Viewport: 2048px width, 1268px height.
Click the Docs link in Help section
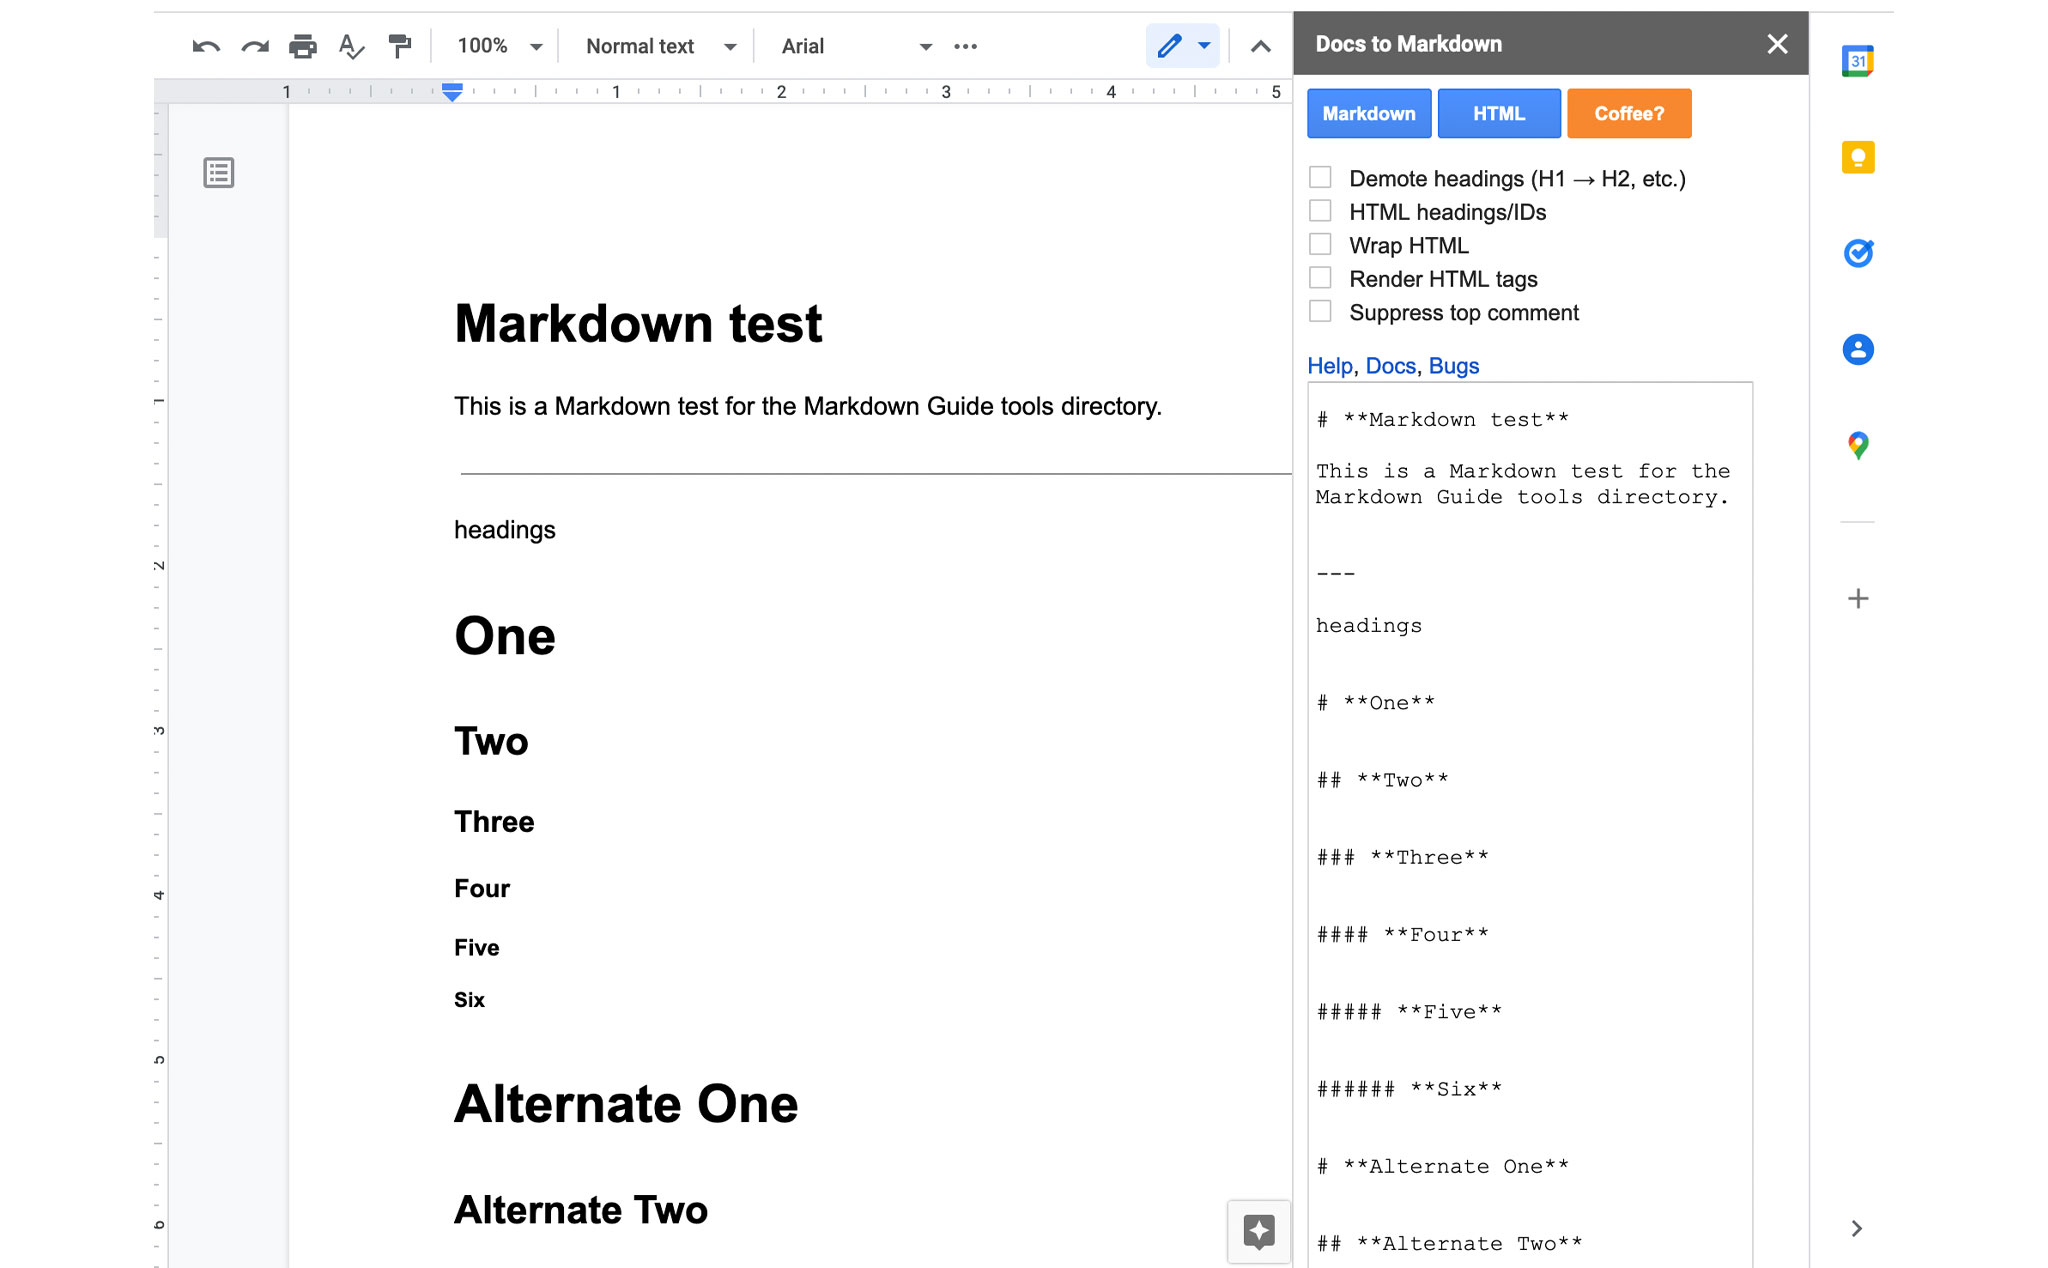click(x=1388, y=364)
